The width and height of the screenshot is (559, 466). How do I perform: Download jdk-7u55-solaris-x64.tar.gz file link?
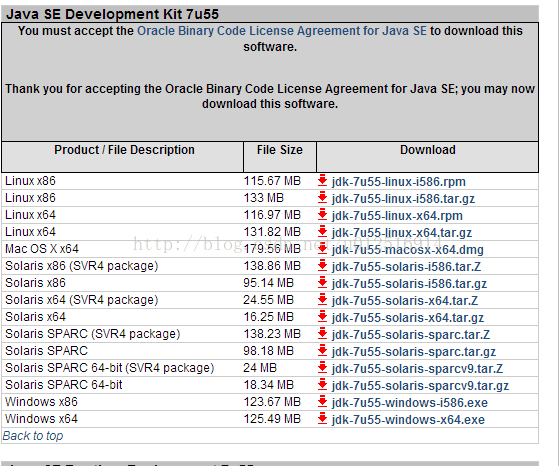click(x=408, y=318)
